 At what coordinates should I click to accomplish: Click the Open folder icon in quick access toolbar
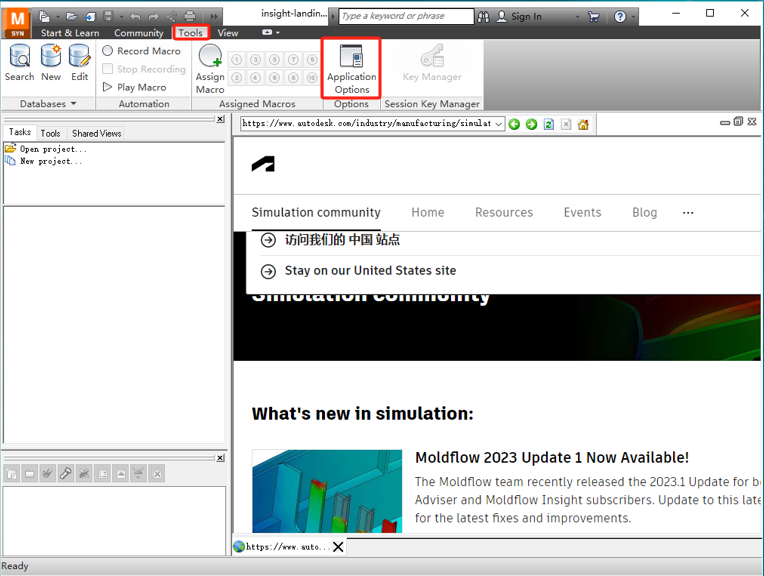pyautogui.click(x=72, y=17)
